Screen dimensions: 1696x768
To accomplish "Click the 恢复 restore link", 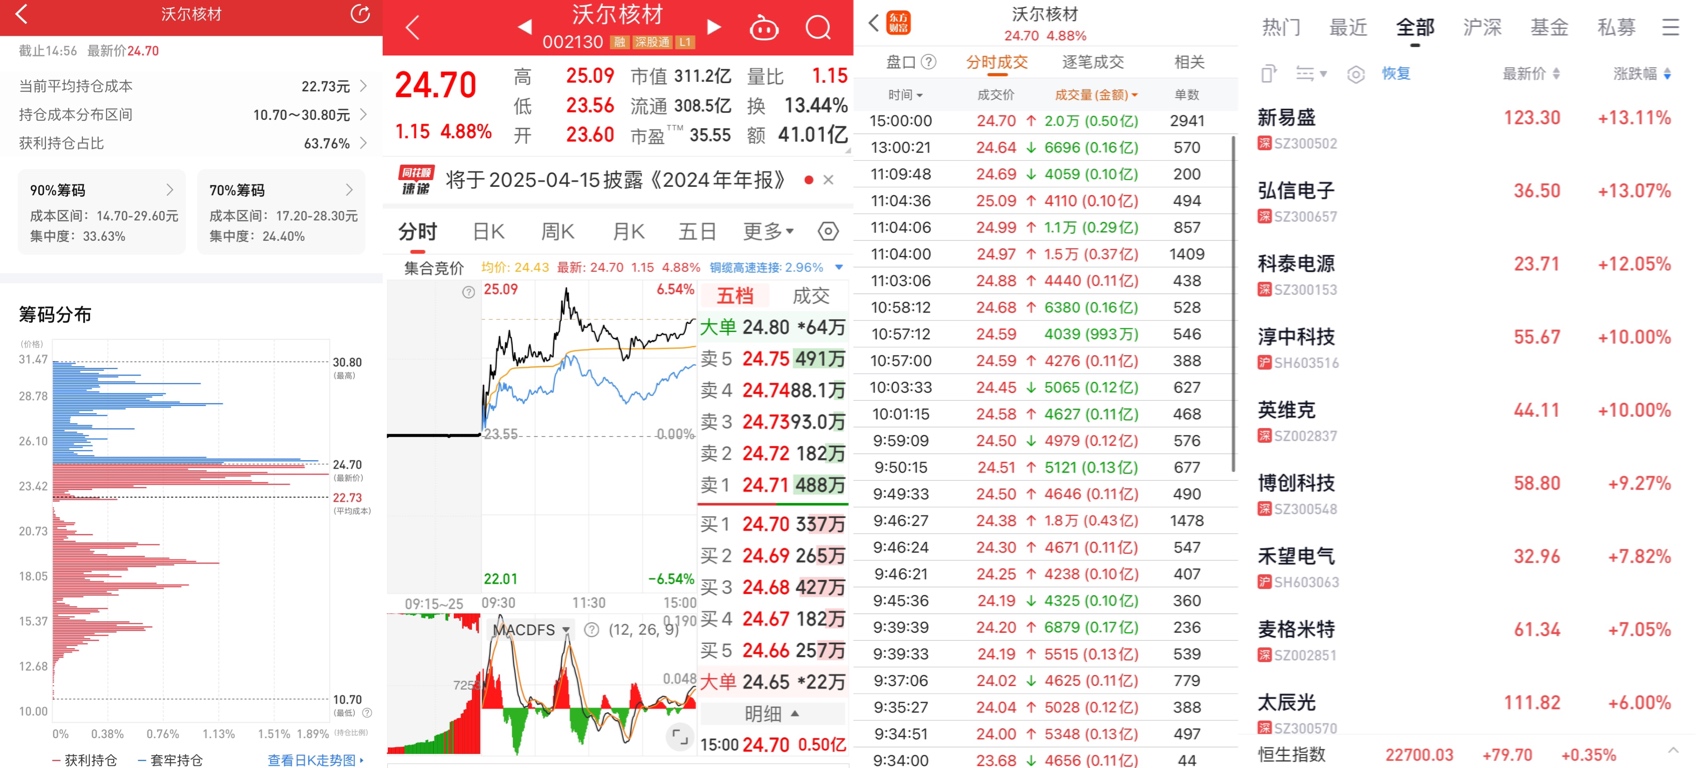I will (1396, 74).
